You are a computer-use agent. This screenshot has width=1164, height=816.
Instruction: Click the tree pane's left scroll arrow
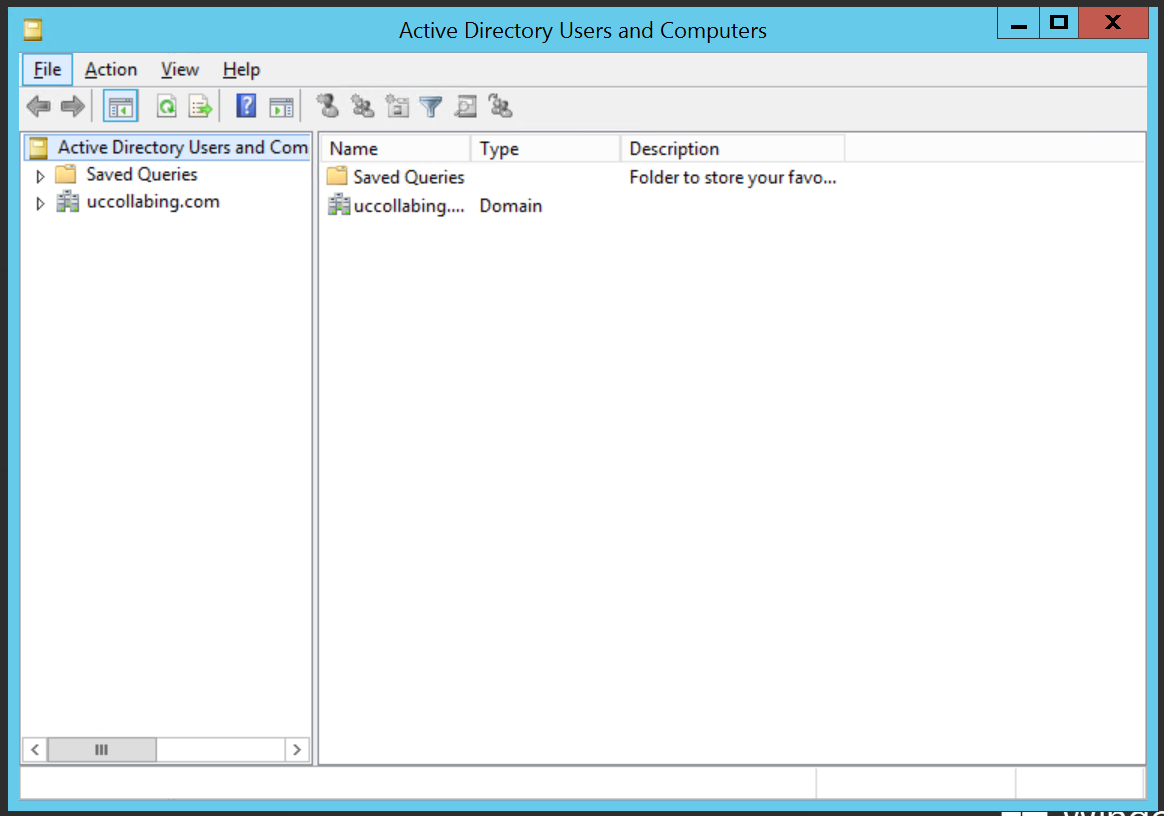35,750
